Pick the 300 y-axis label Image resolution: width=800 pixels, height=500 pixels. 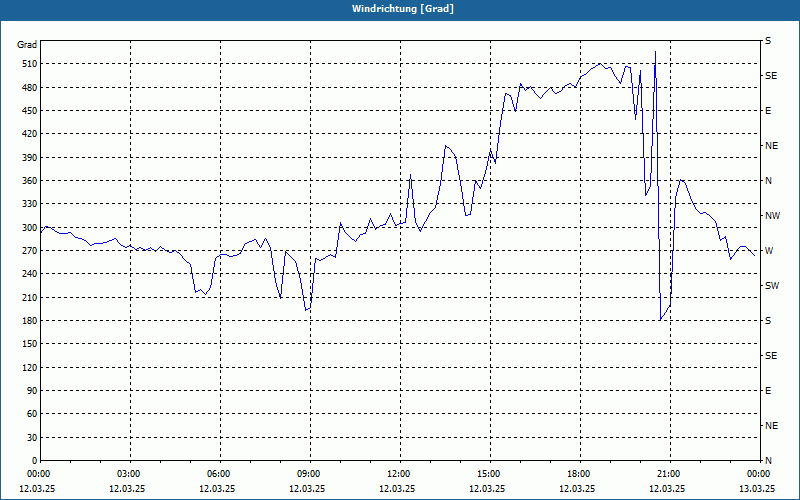click(31, 227)
